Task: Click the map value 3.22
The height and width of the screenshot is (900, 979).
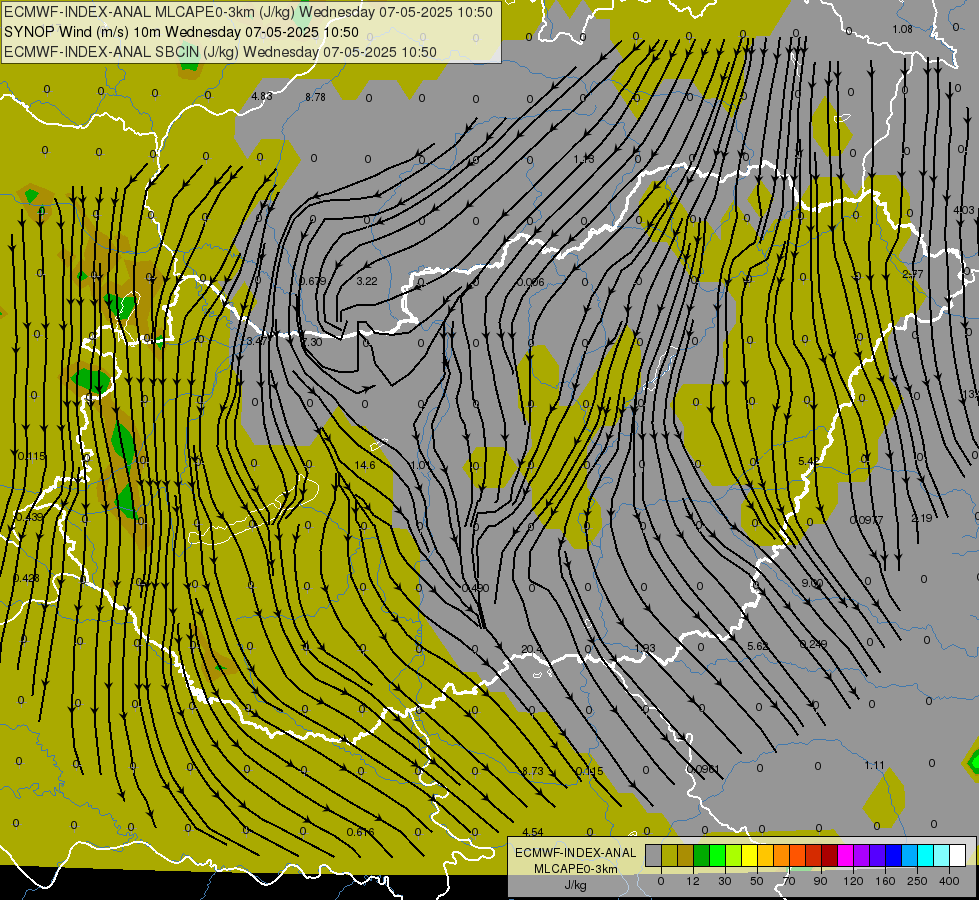Action: click(x=367, y=281)
